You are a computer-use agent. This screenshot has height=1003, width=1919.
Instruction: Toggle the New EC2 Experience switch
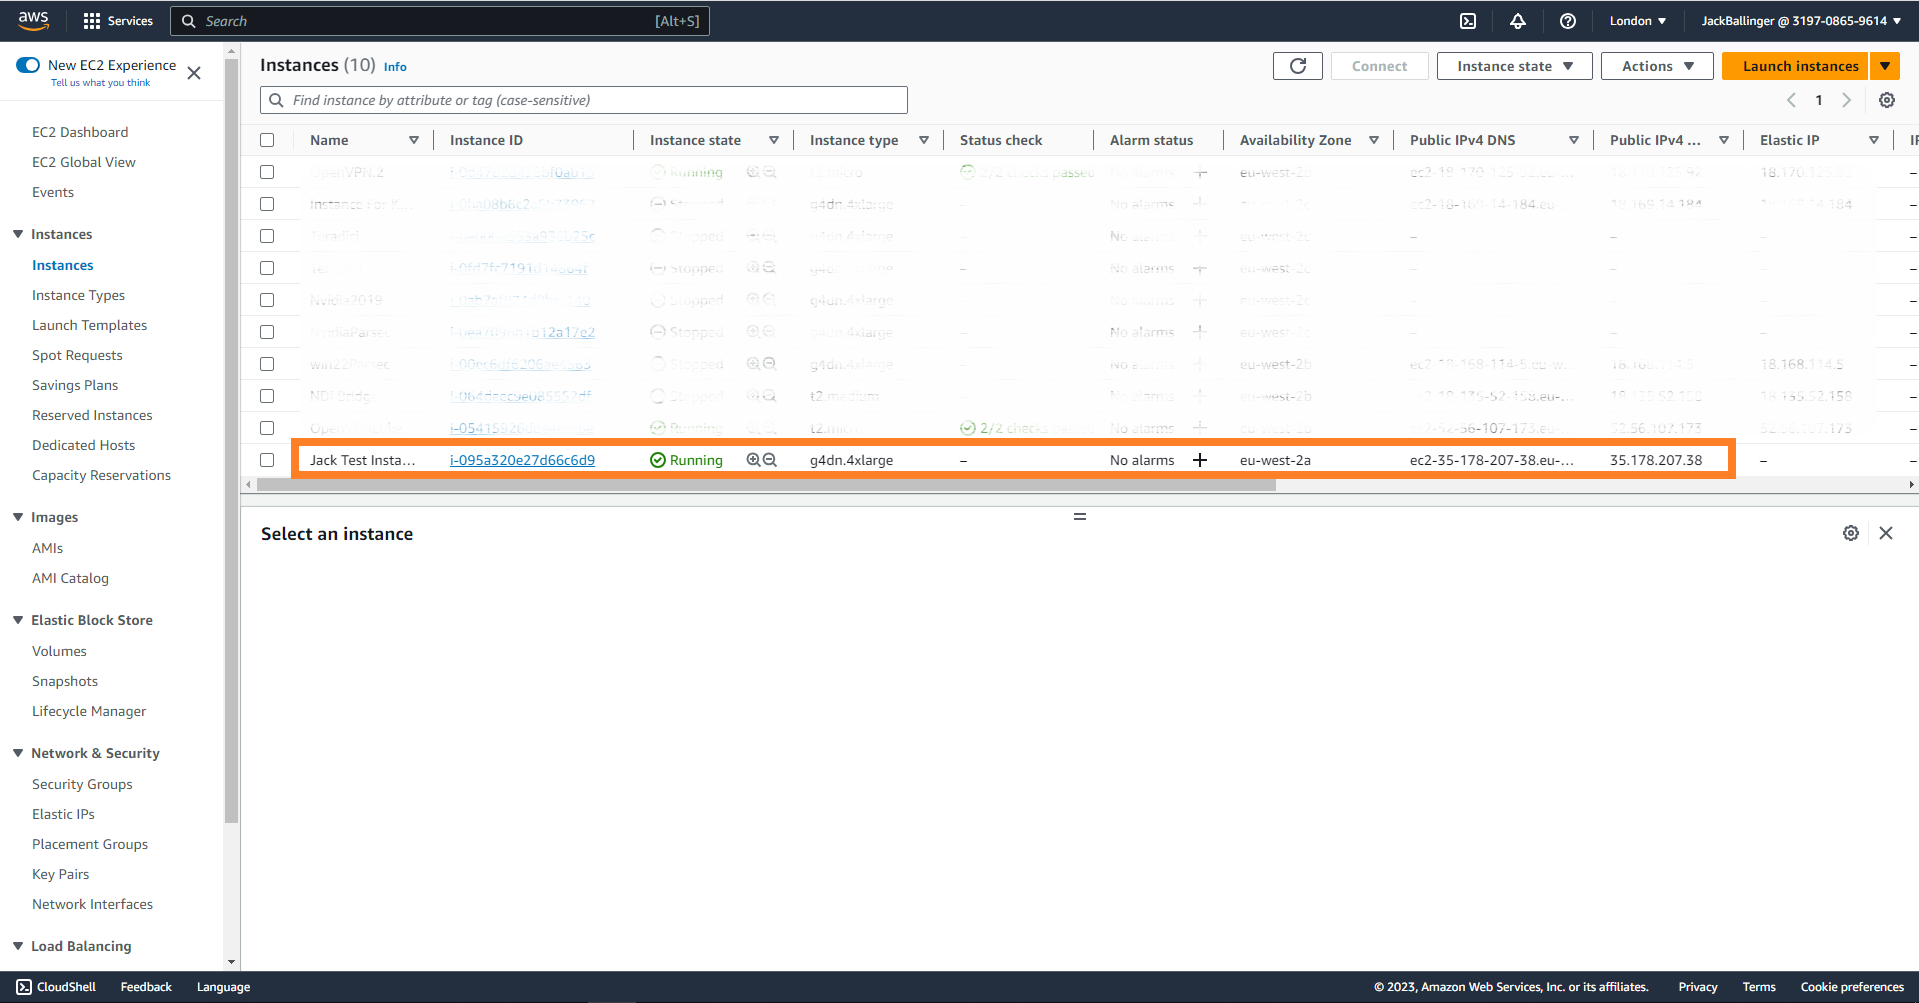pos(28,65)
